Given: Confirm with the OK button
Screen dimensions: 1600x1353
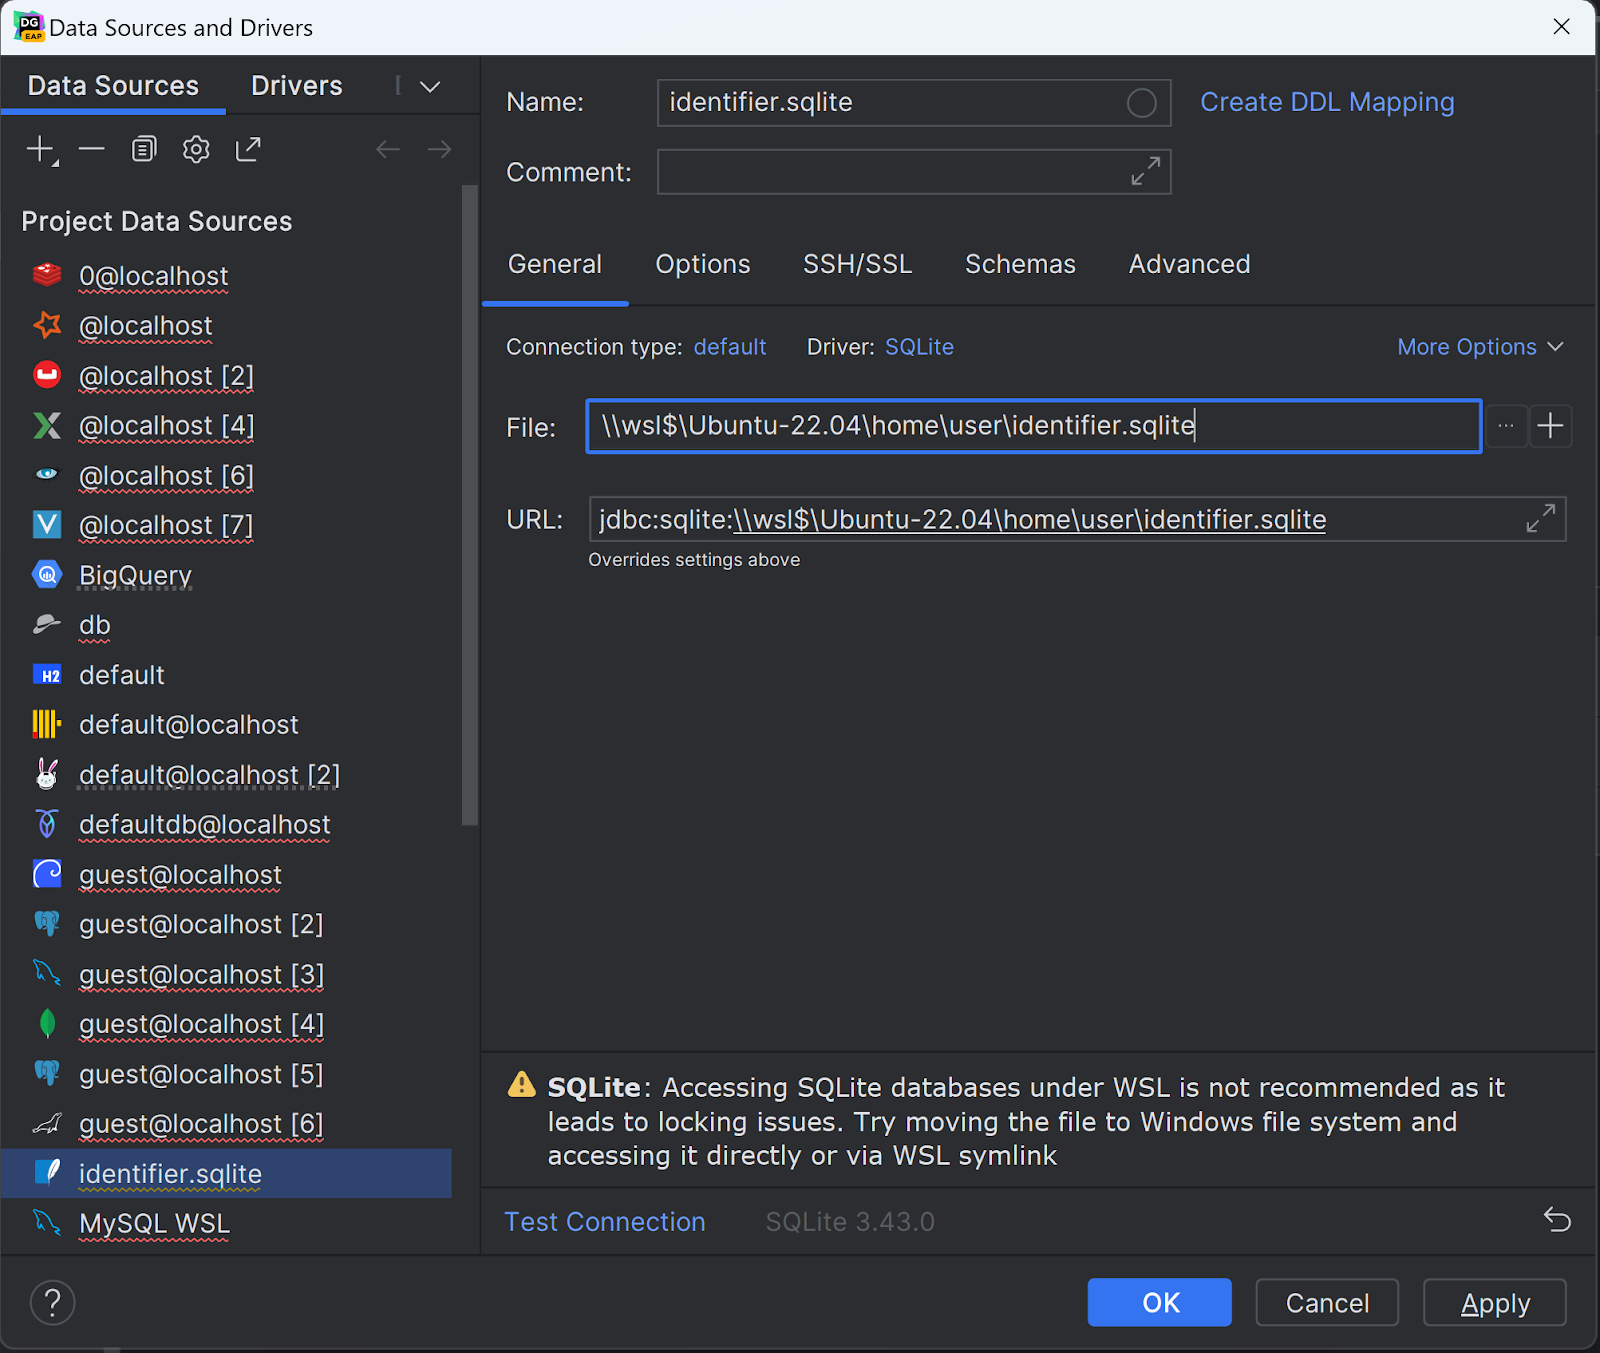Looking at the screenshot, I should (x=1160, y=1302).
